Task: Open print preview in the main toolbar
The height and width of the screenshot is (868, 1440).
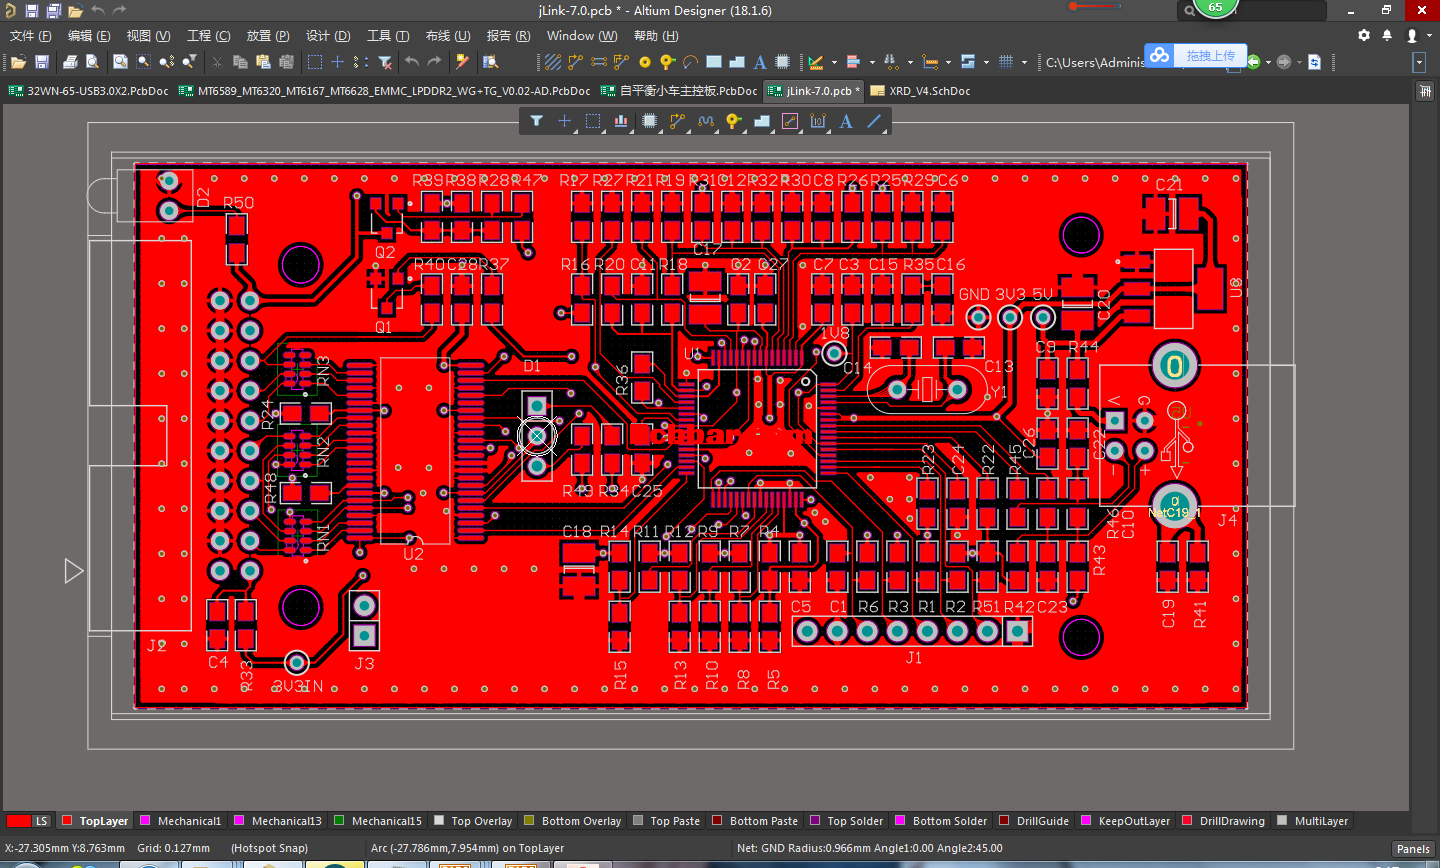Action: (92, 62)
